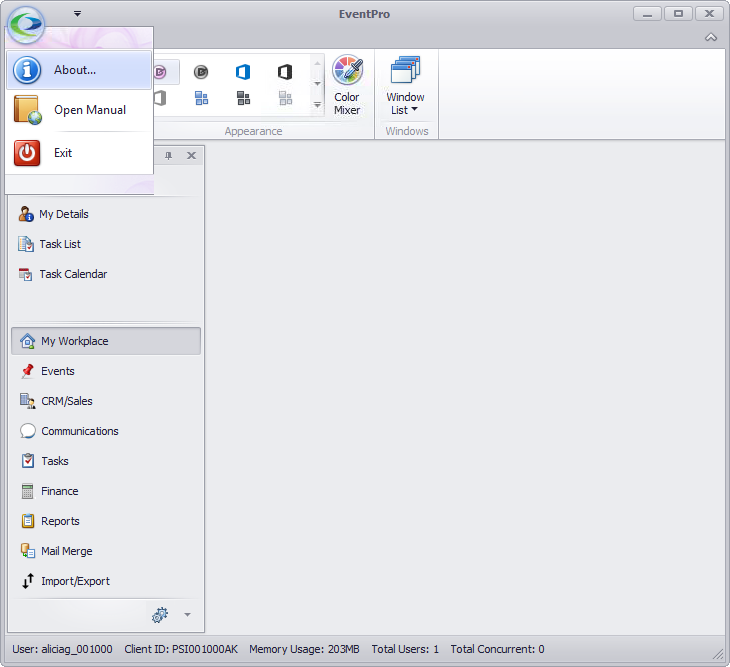Open the Color Mixer
Image resolution: width=730 pixels, height=667 pixels.
[x=347, y=85]
